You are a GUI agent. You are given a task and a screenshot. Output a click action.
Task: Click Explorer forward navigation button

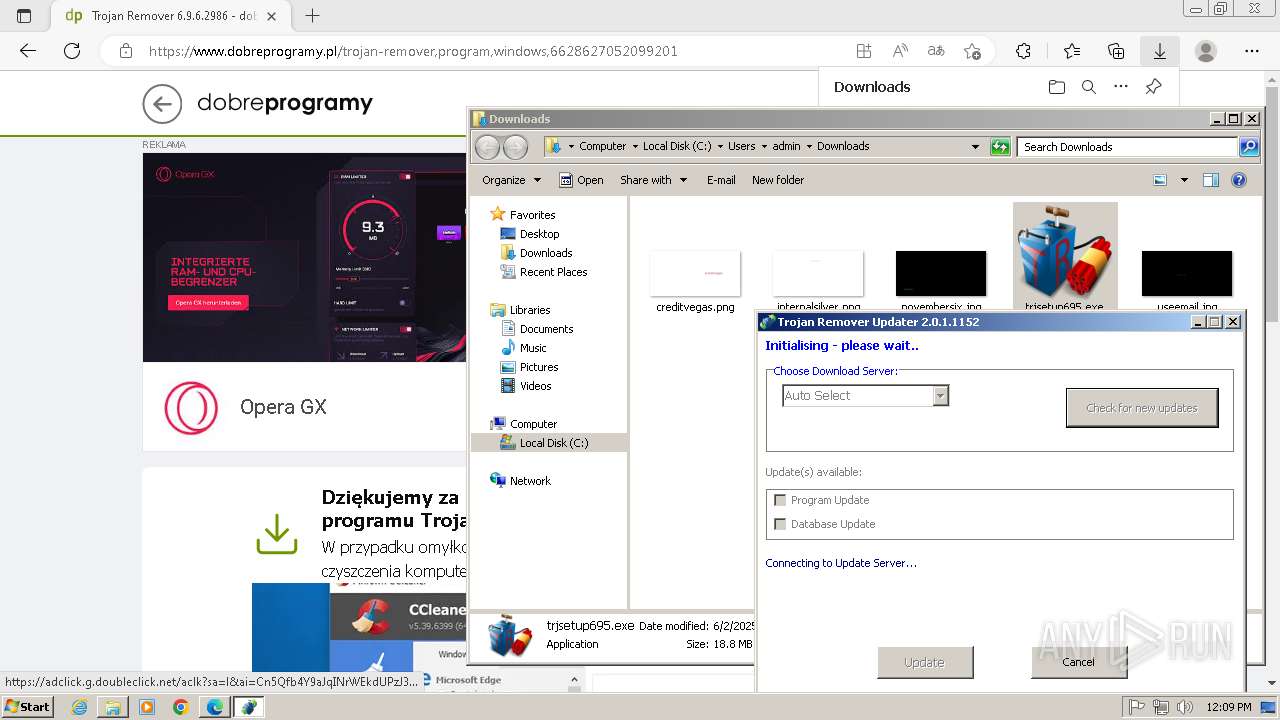(x=515, y=147)
